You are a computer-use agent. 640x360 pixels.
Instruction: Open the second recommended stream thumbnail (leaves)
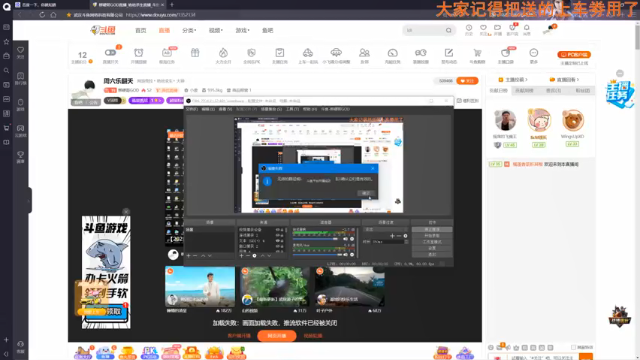tap(275, 286)
